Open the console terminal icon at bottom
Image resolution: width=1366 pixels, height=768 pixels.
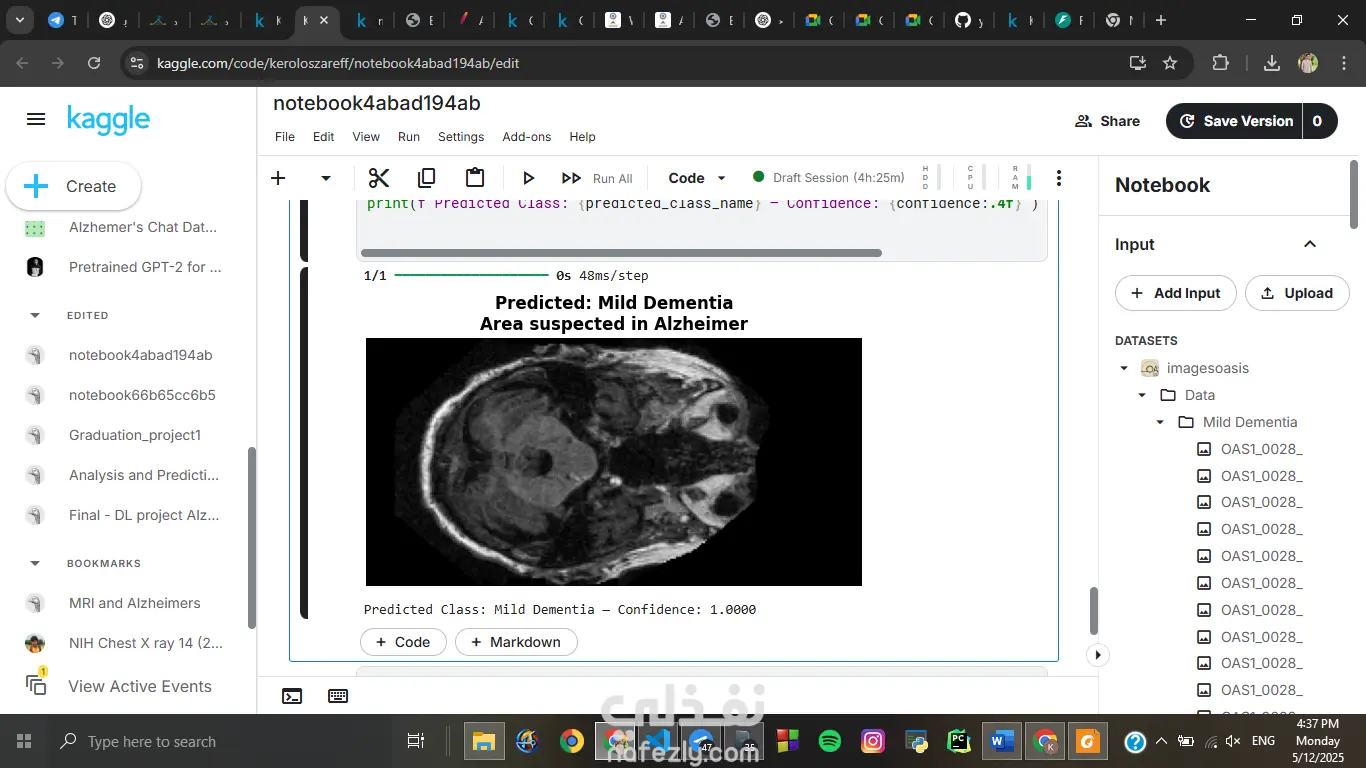click(x=292, y=696)
